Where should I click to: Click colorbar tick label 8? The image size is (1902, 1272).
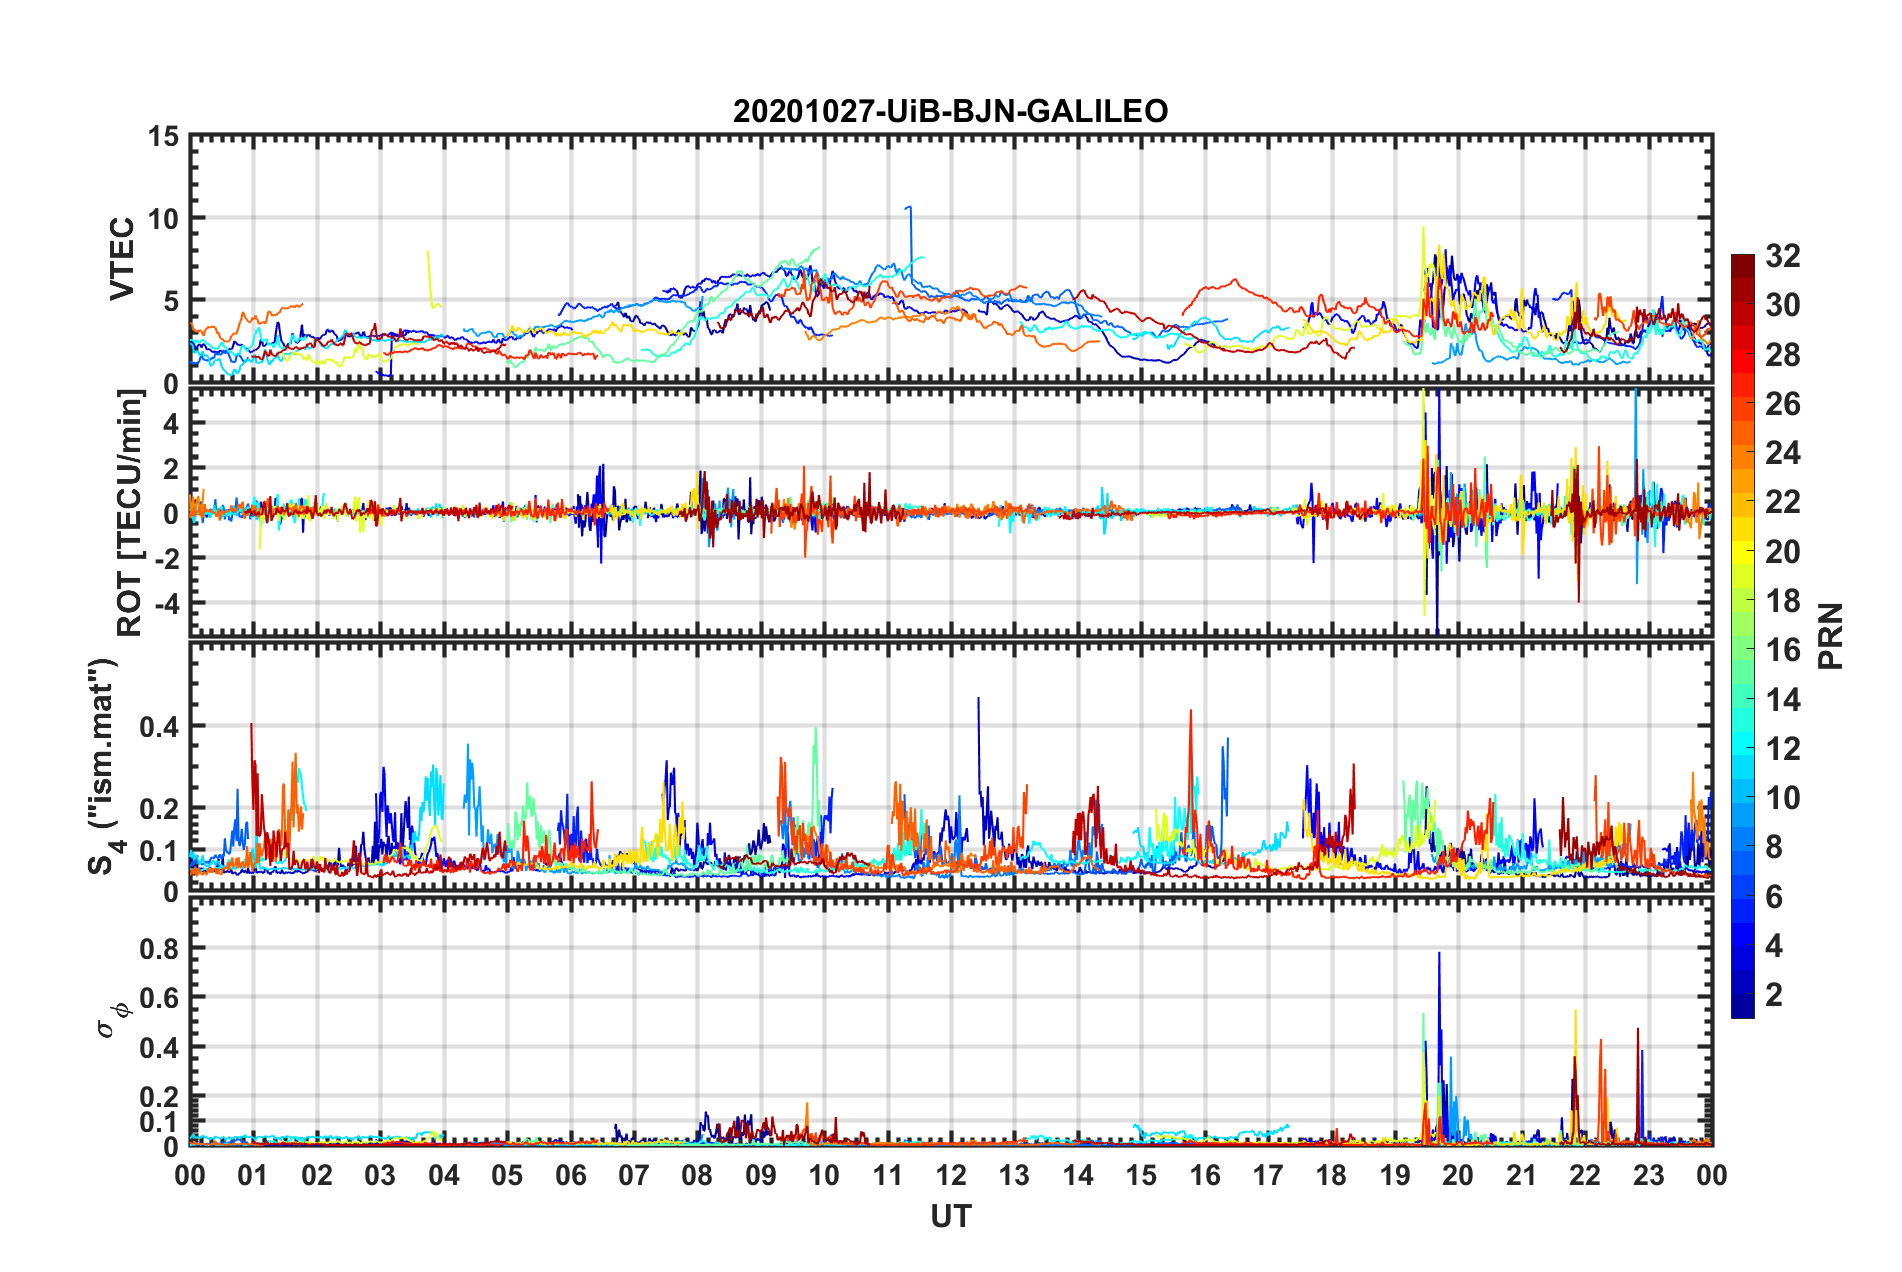click(1774, 847)
